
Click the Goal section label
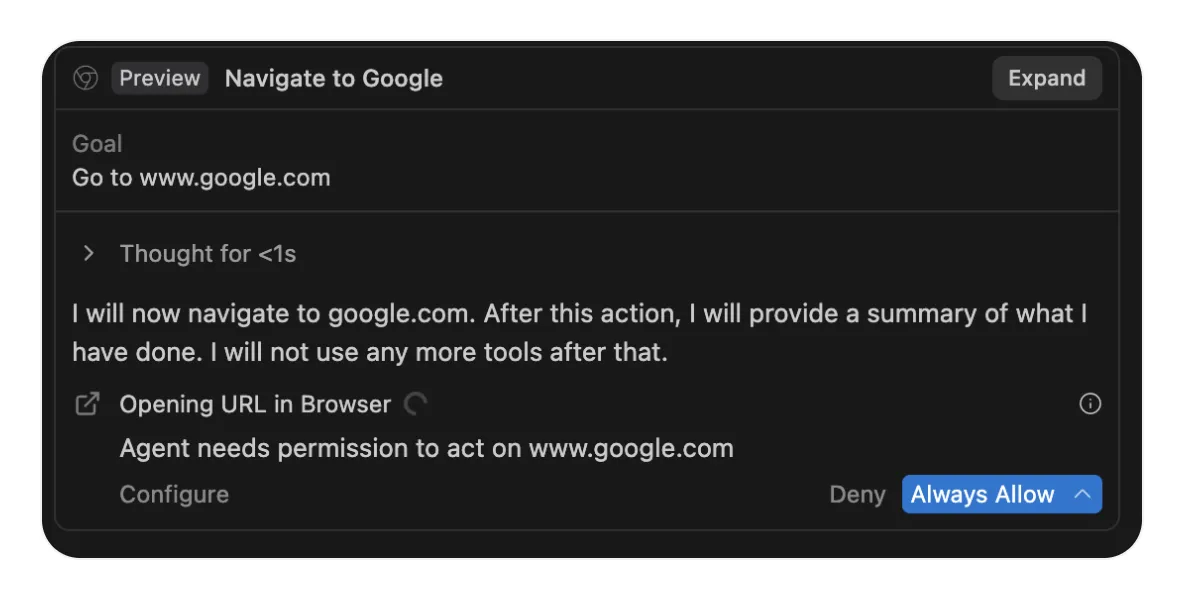tap(97, 144)
